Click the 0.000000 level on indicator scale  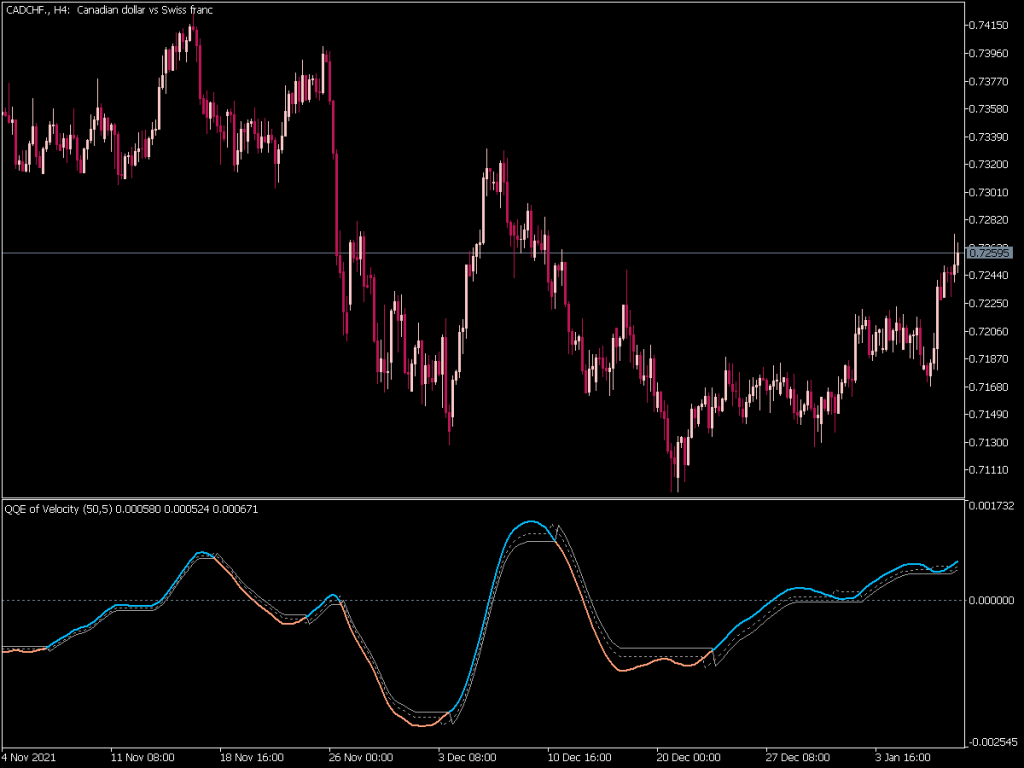point(993,599)
